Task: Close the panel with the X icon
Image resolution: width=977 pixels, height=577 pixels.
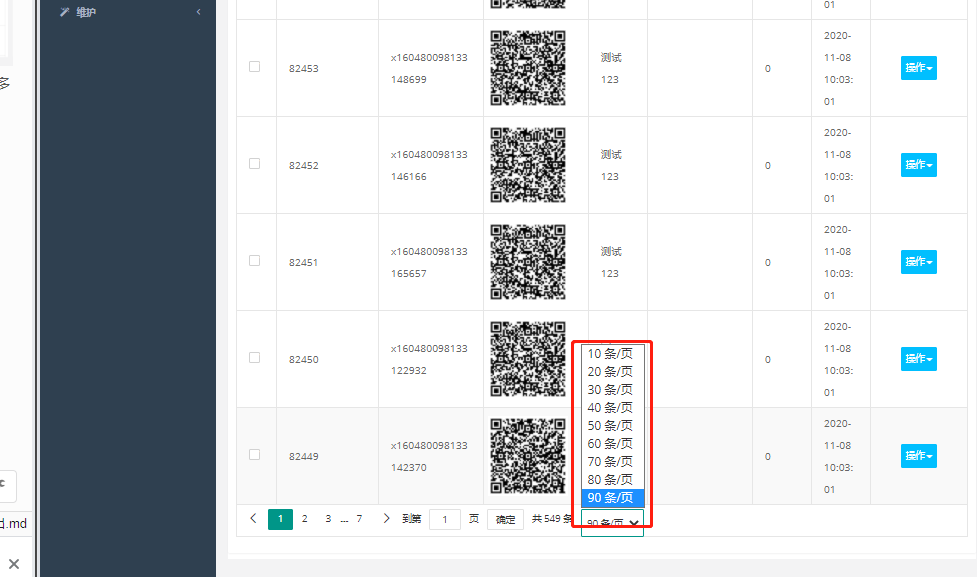Action: 14,564
